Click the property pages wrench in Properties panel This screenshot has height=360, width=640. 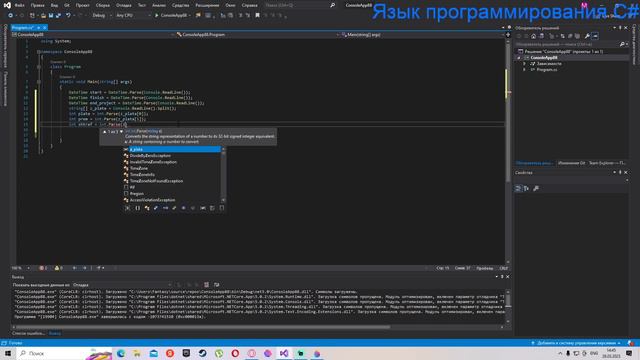536,188
